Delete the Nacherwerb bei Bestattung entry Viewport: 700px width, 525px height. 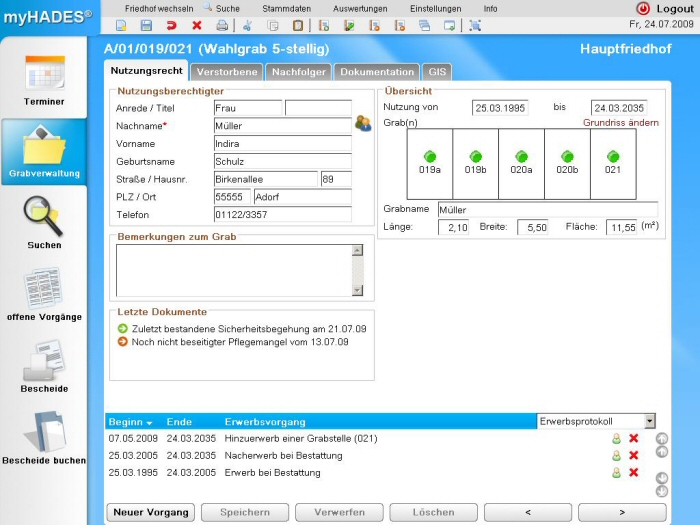[x=633, y=455]
